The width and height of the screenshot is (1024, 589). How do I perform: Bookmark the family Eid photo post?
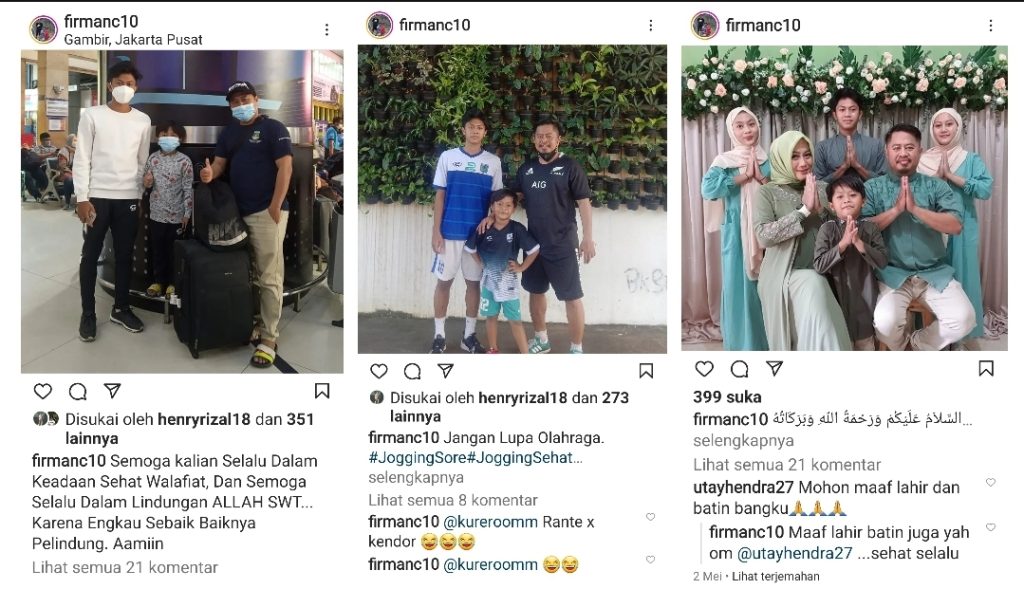click(x=986, y=368)
